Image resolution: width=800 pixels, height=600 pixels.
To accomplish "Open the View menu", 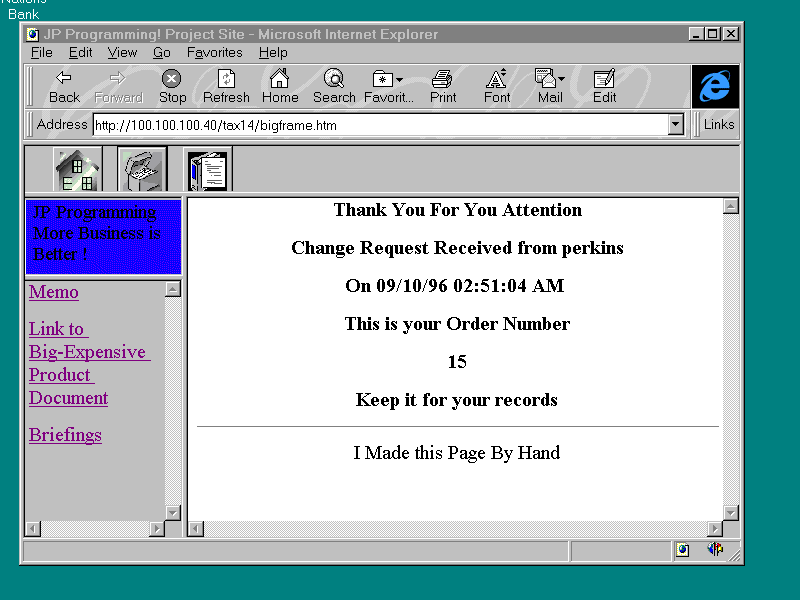I will 122,53.
